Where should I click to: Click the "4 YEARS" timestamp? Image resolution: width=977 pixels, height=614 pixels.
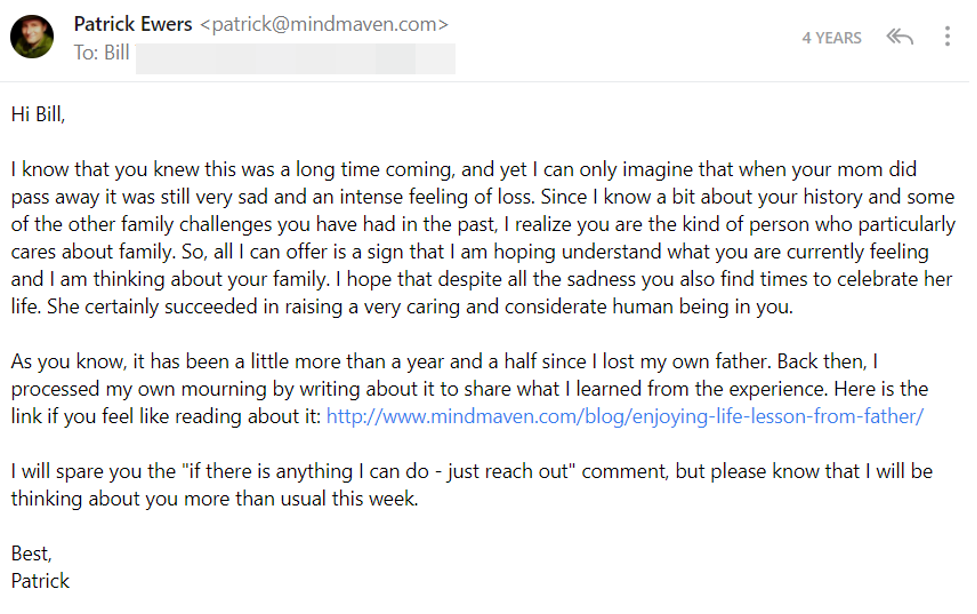831,38
